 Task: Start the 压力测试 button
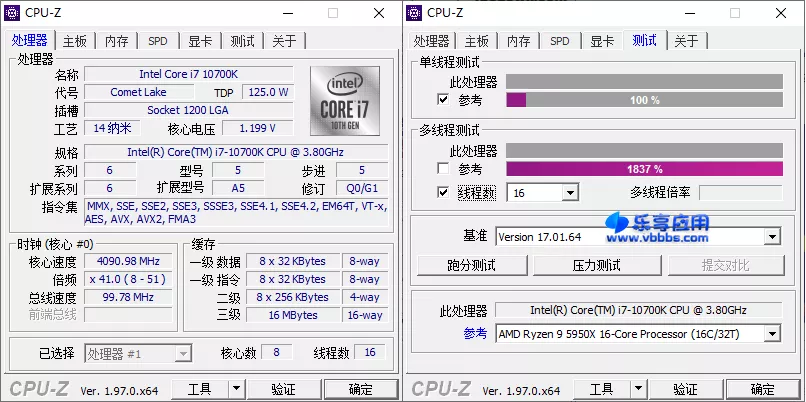(597, 265)
